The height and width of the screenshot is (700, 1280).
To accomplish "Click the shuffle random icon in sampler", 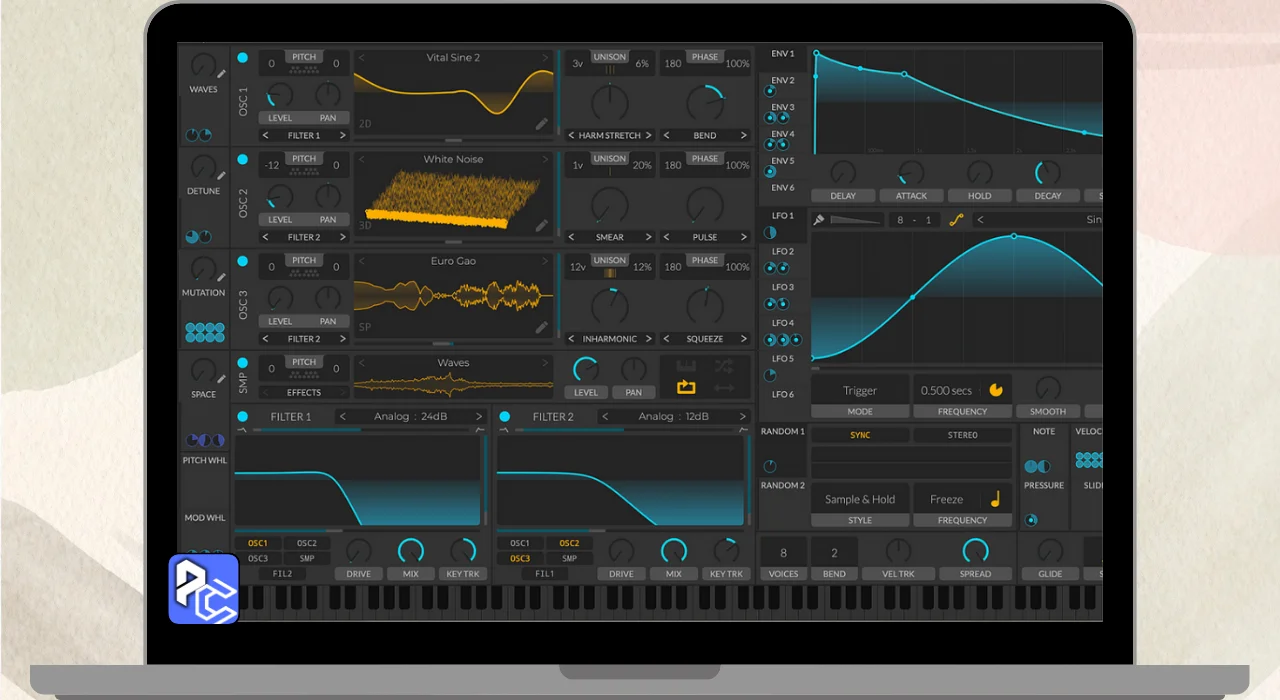I will 725,366.
